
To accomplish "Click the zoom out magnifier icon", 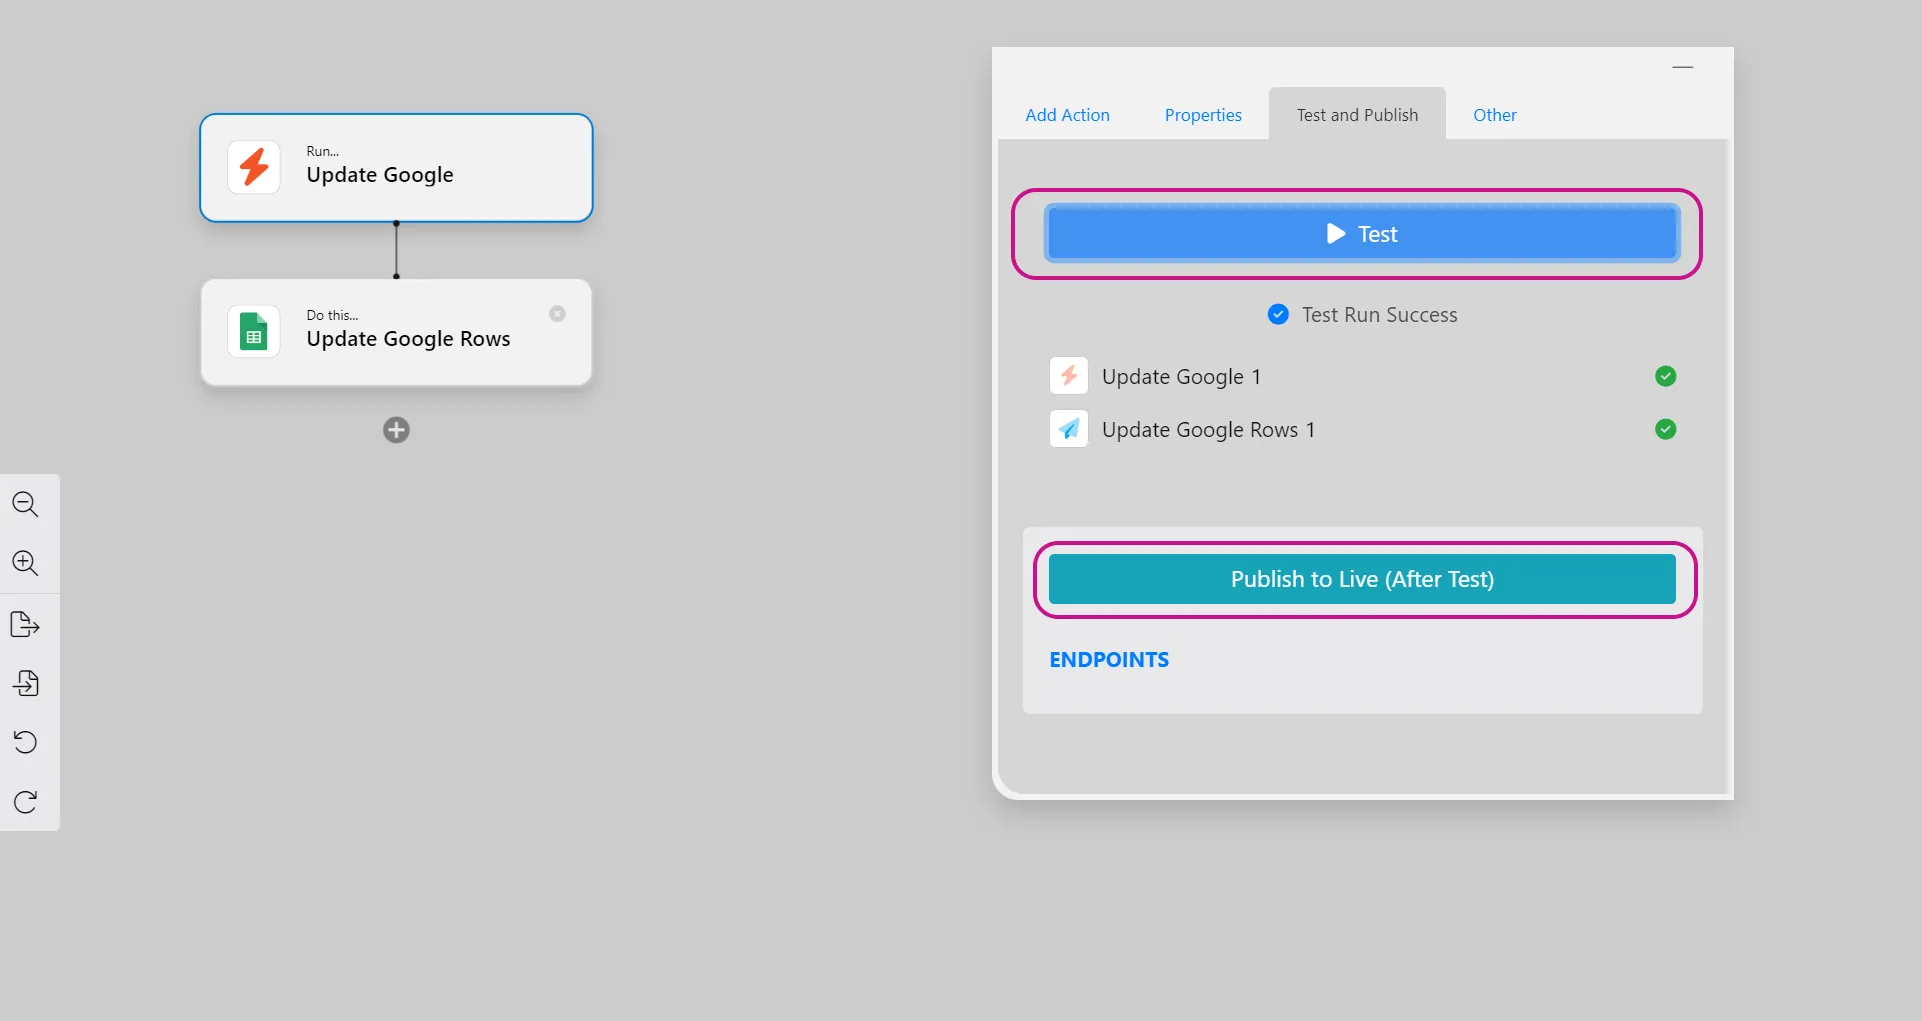I will pos(25,504).
